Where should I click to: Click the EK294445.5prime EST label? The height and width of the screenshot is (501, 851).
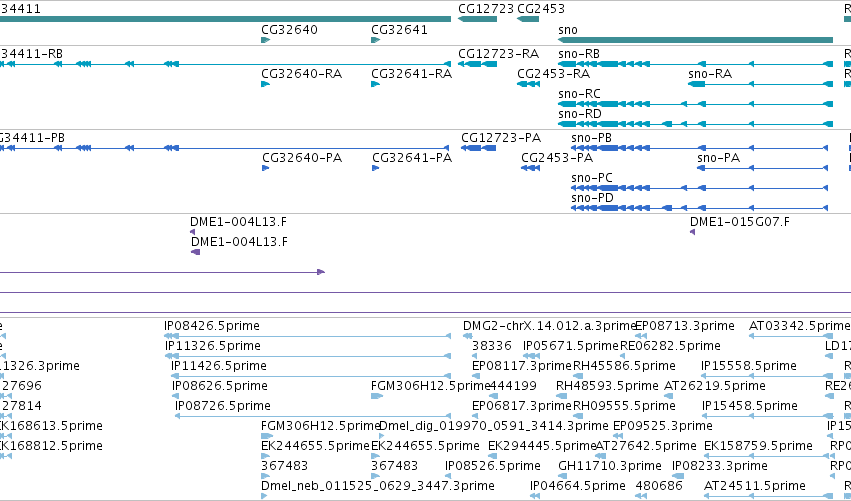click(542, 446)
